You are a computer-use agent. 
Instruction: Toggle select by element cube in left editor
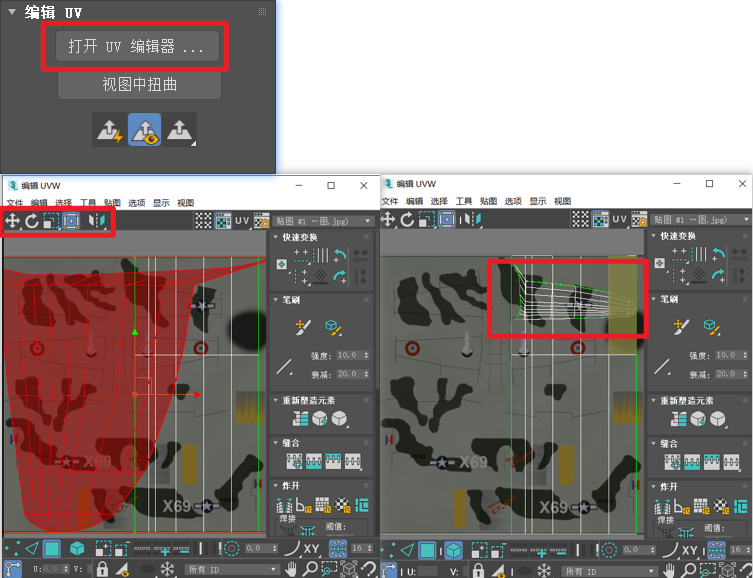pos(77,549)
